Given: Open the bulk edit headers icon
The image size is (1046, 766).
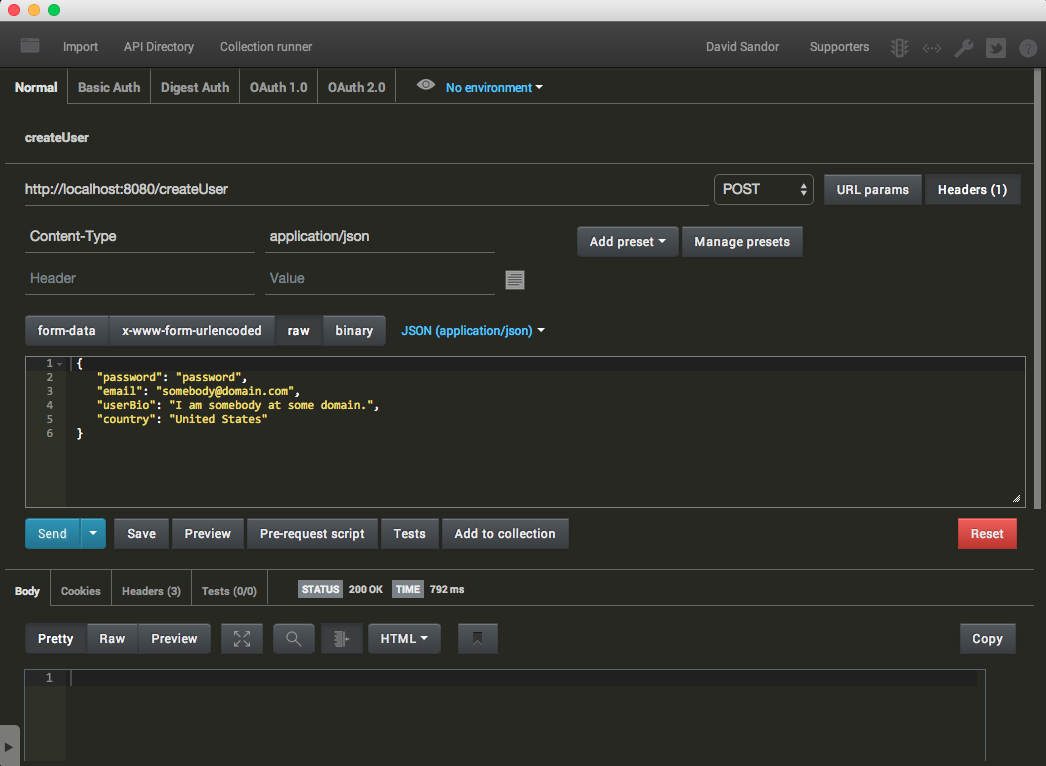Looking at the screenshot, I should pos(514,280).
